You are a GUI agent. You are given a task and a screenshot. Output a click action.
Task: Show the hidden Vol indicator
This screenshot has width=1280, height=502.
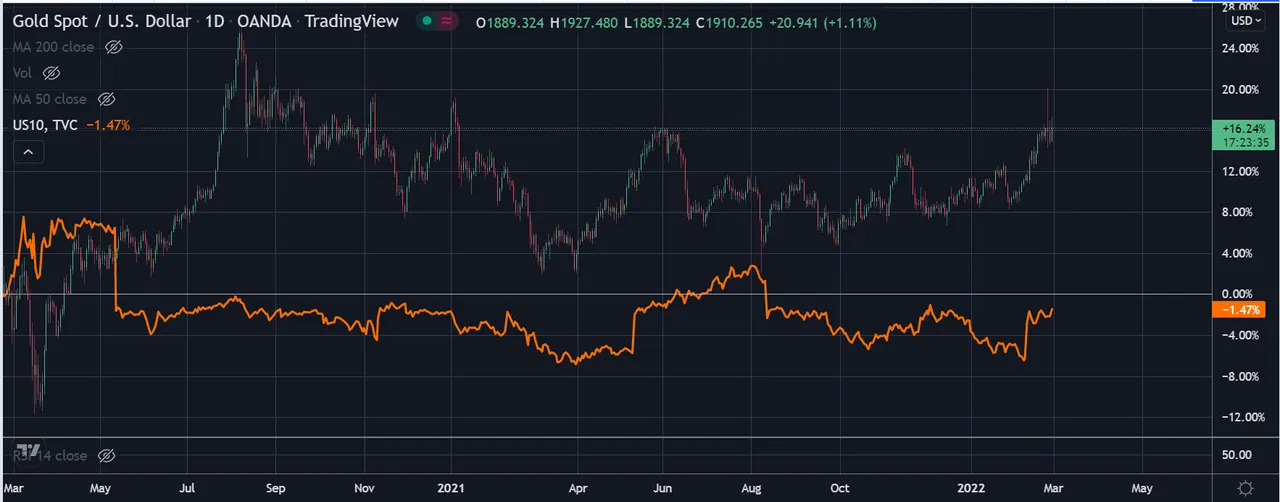point(52,73)
